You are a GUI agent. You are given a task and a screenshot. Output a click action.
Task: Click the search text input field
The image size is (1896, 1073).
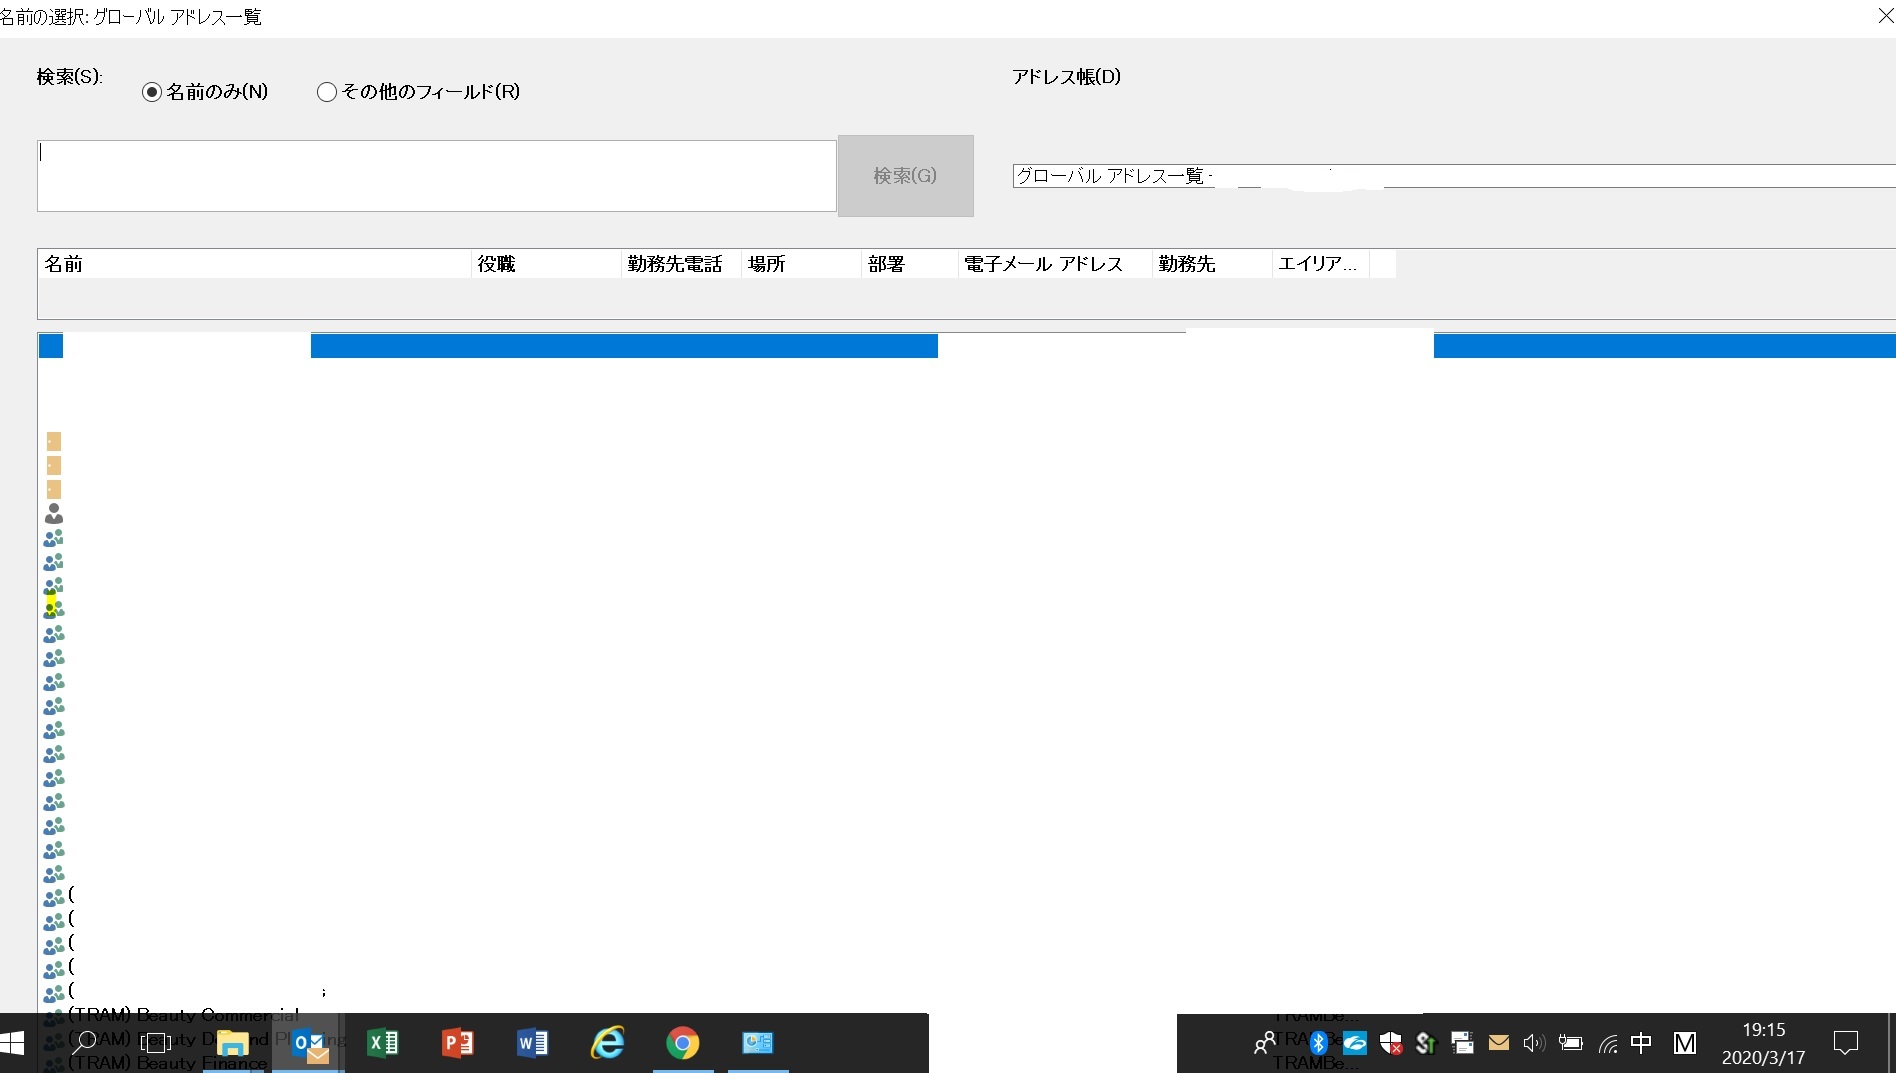point(436,176)
